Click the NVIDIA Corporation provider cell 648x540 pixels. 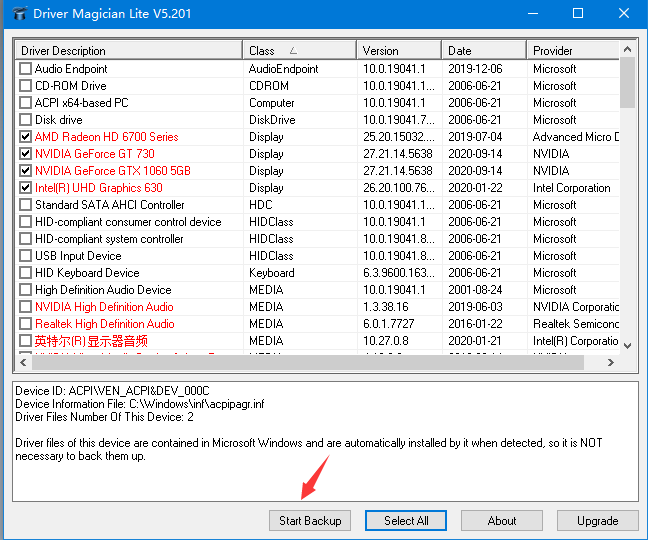[x=576, y=307]
